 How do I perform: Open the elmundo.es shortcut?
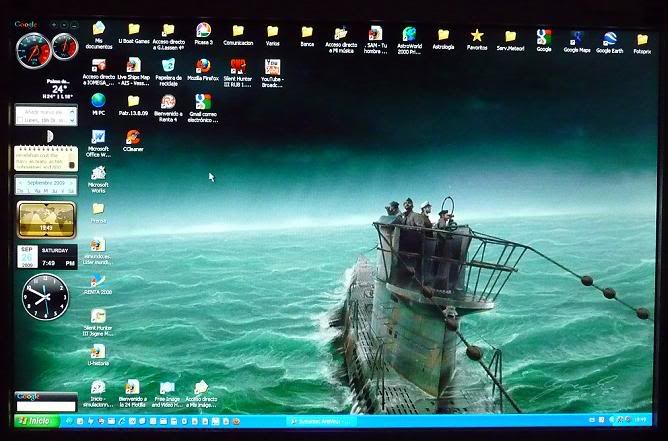coord(98,252)
